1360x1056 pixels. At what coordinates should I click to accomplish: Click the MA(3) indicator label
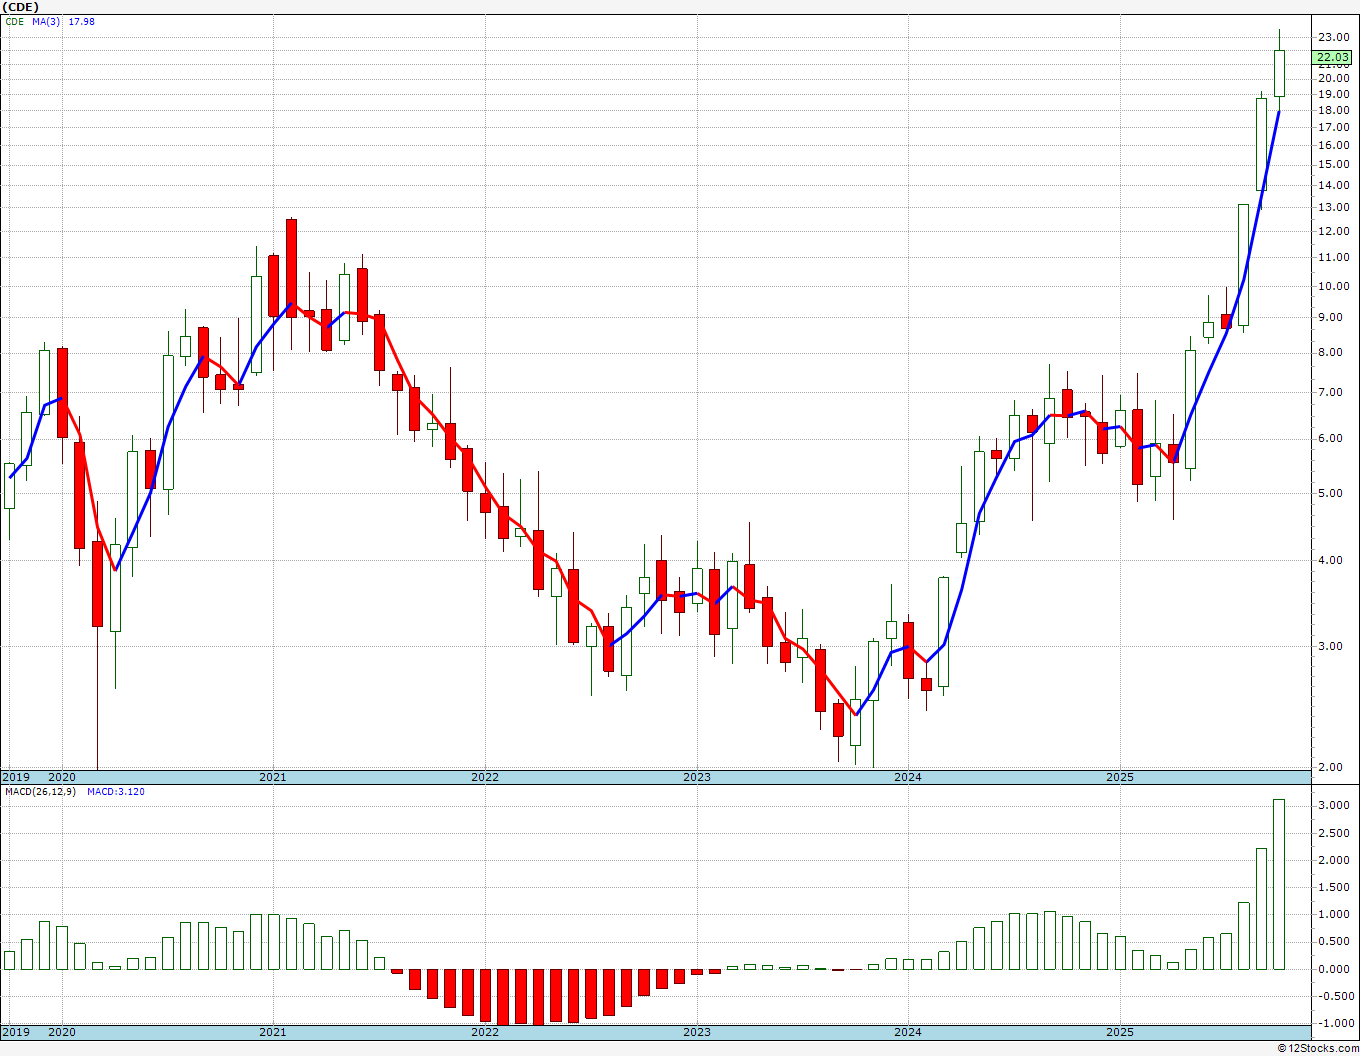(46, 22)
